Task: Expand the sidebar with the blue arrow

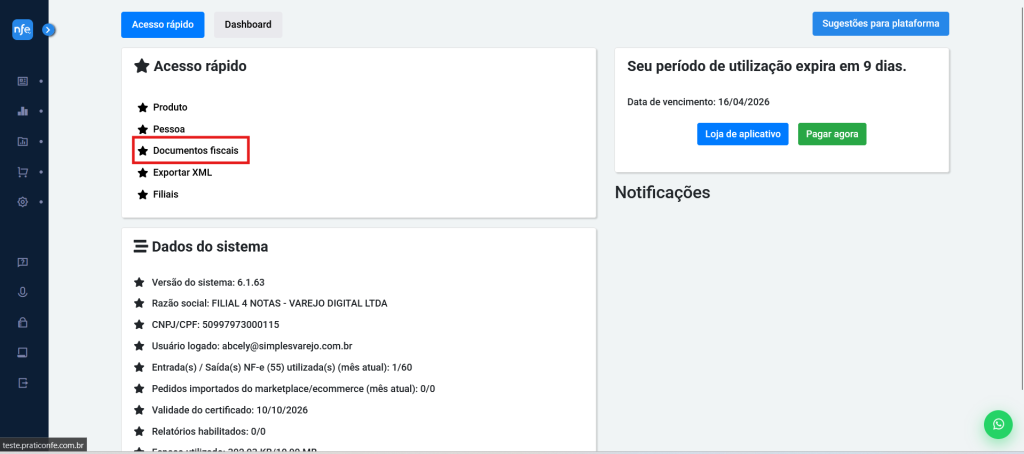Action: click(48, 30)
